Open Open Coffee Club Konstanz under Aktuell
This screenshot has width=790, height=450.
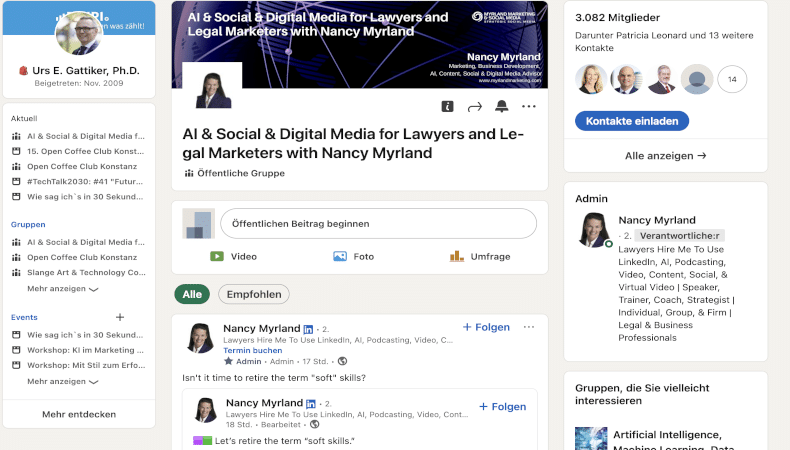75,166
